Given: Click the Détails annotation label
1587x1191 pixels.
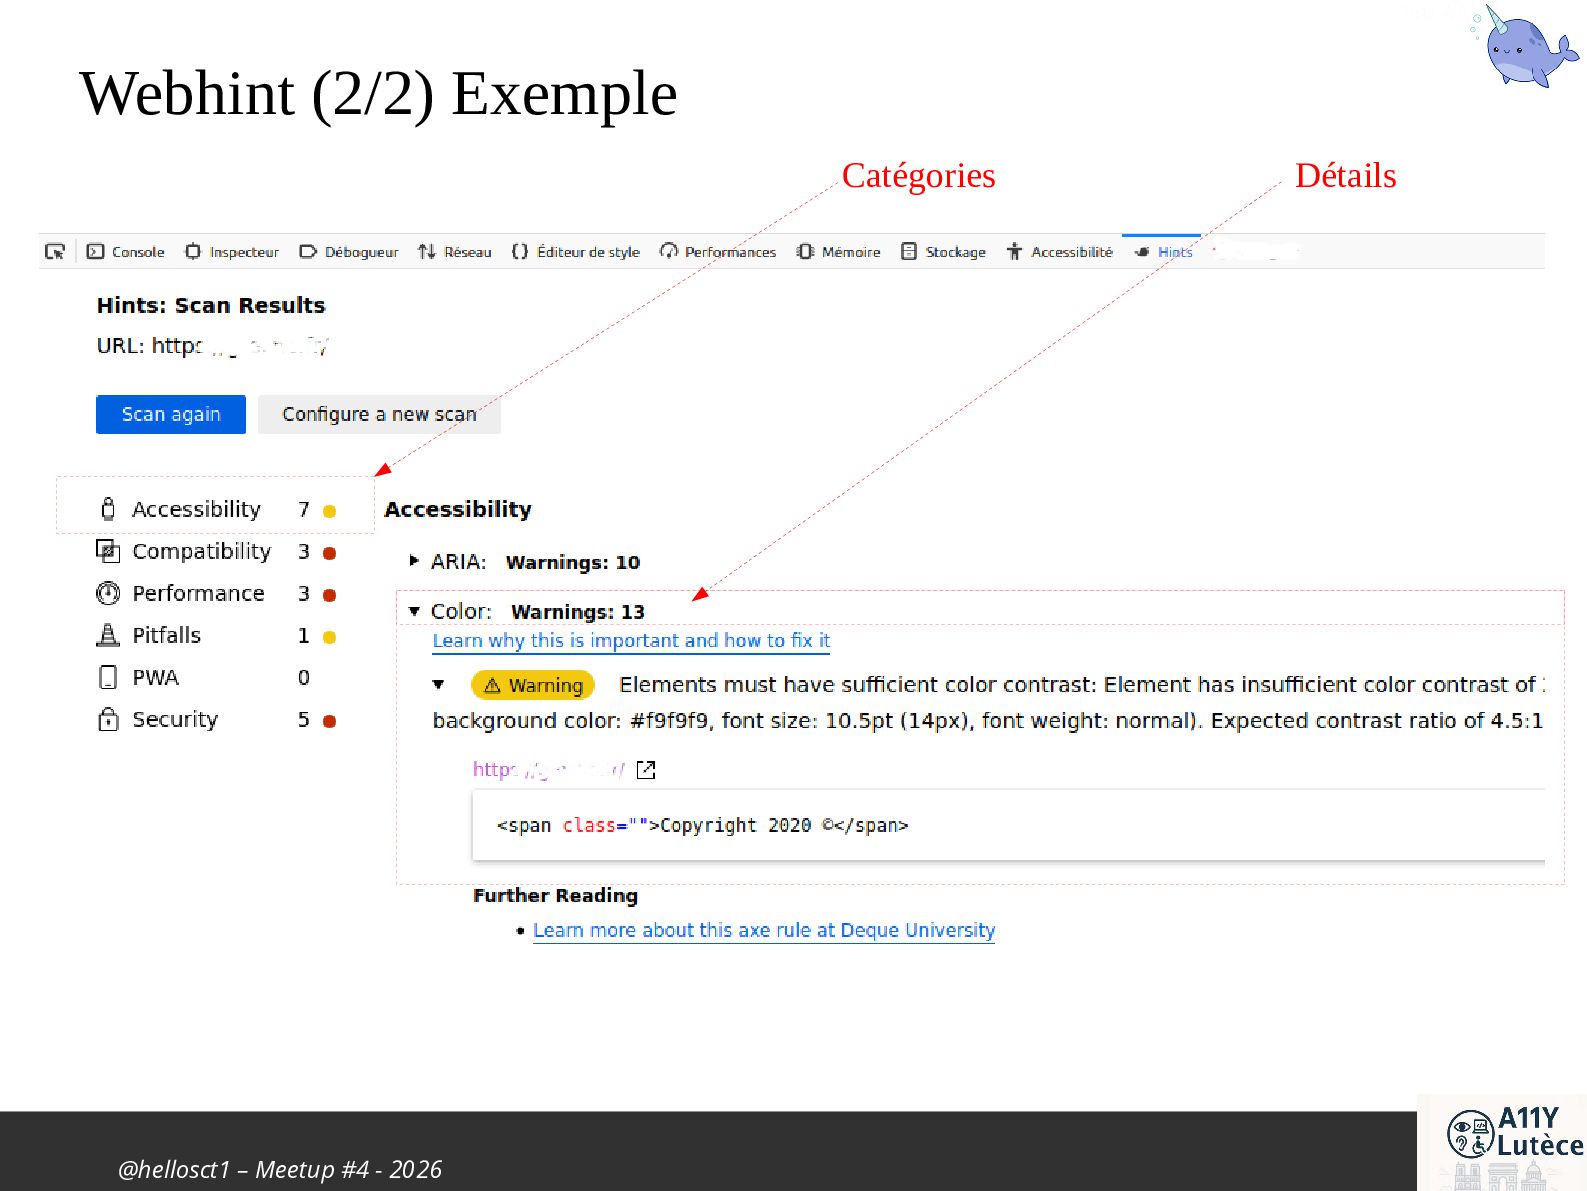Looking at the screenshot, I should [x=1345, y=175].
